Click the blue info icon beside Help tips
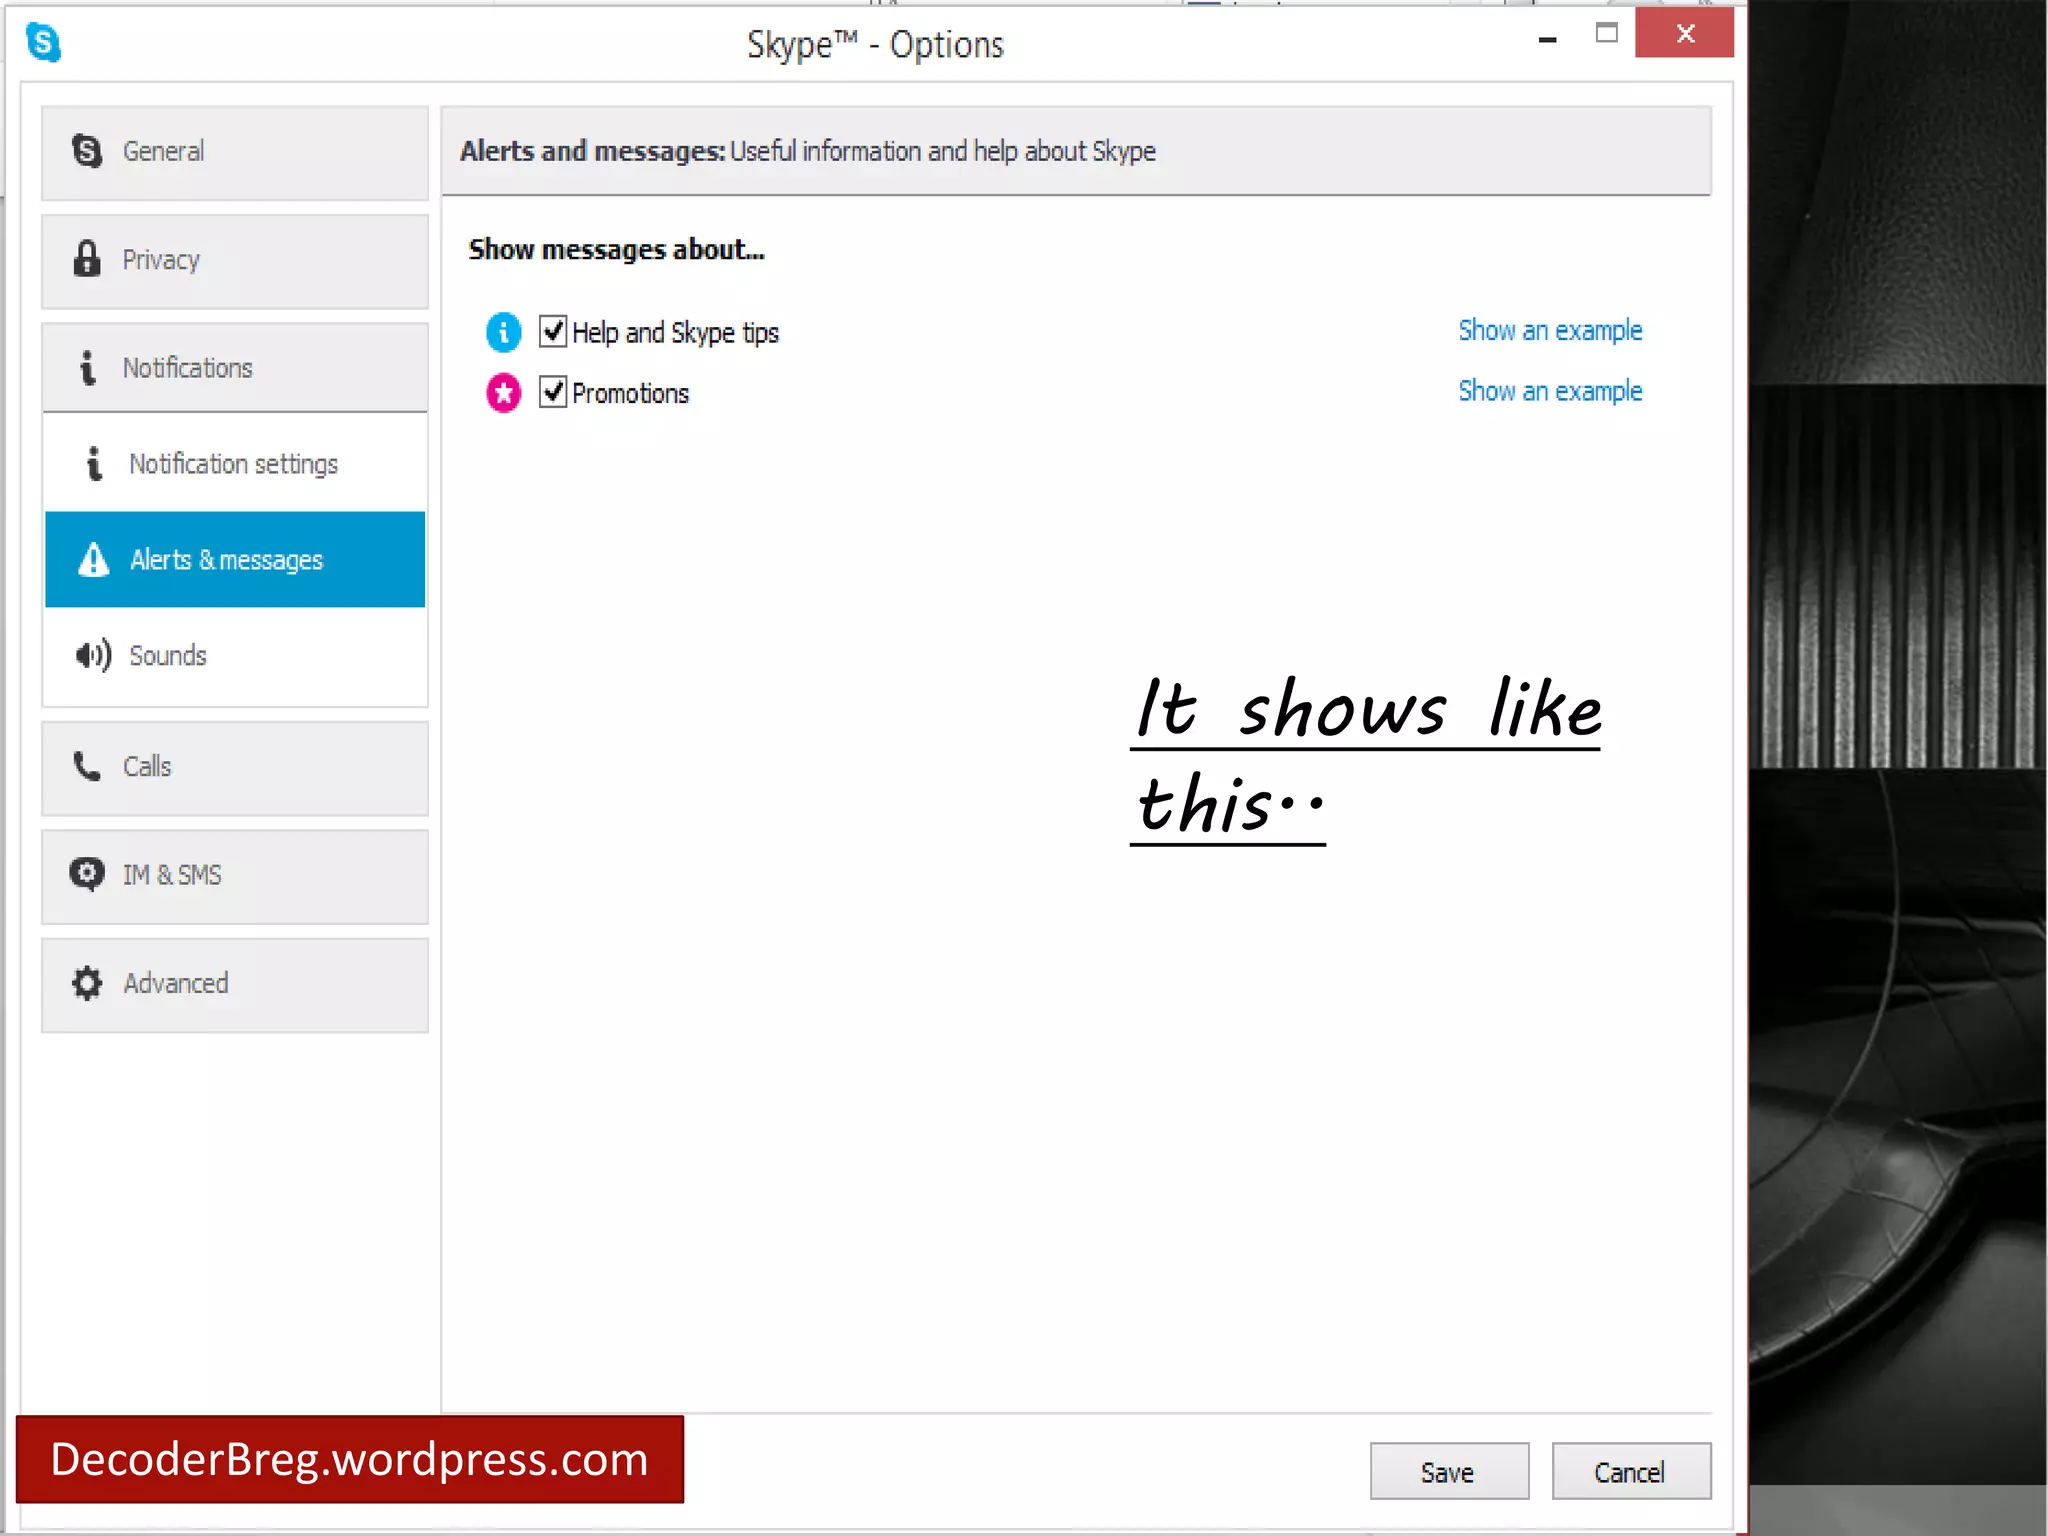This screenshot has height=1536, width=2048. click(x=504, y=332)
